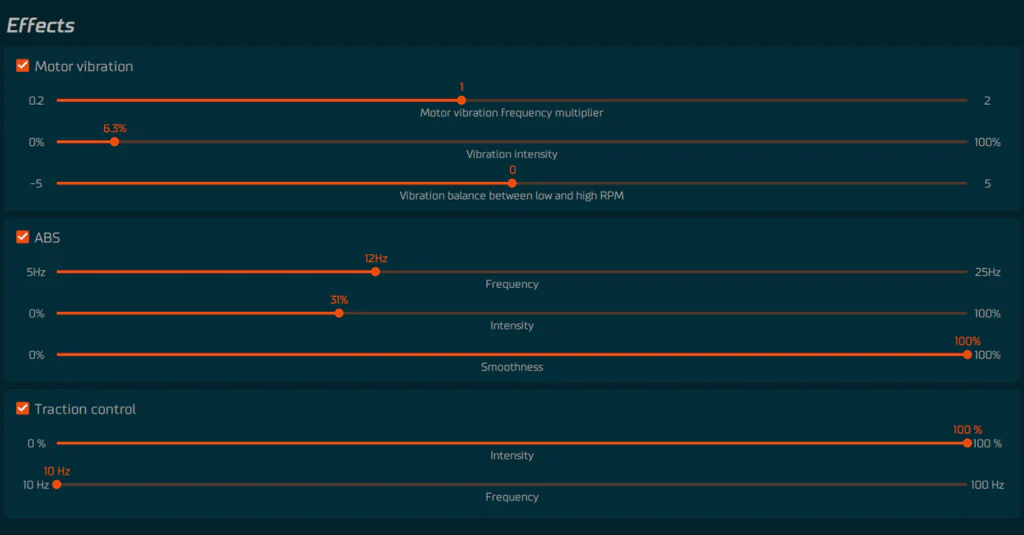Click the "Vibration balance between low and high RPM" caption
Image resolution: width=1024 pixels, height=535 pixels.
[x=512, y=196]
